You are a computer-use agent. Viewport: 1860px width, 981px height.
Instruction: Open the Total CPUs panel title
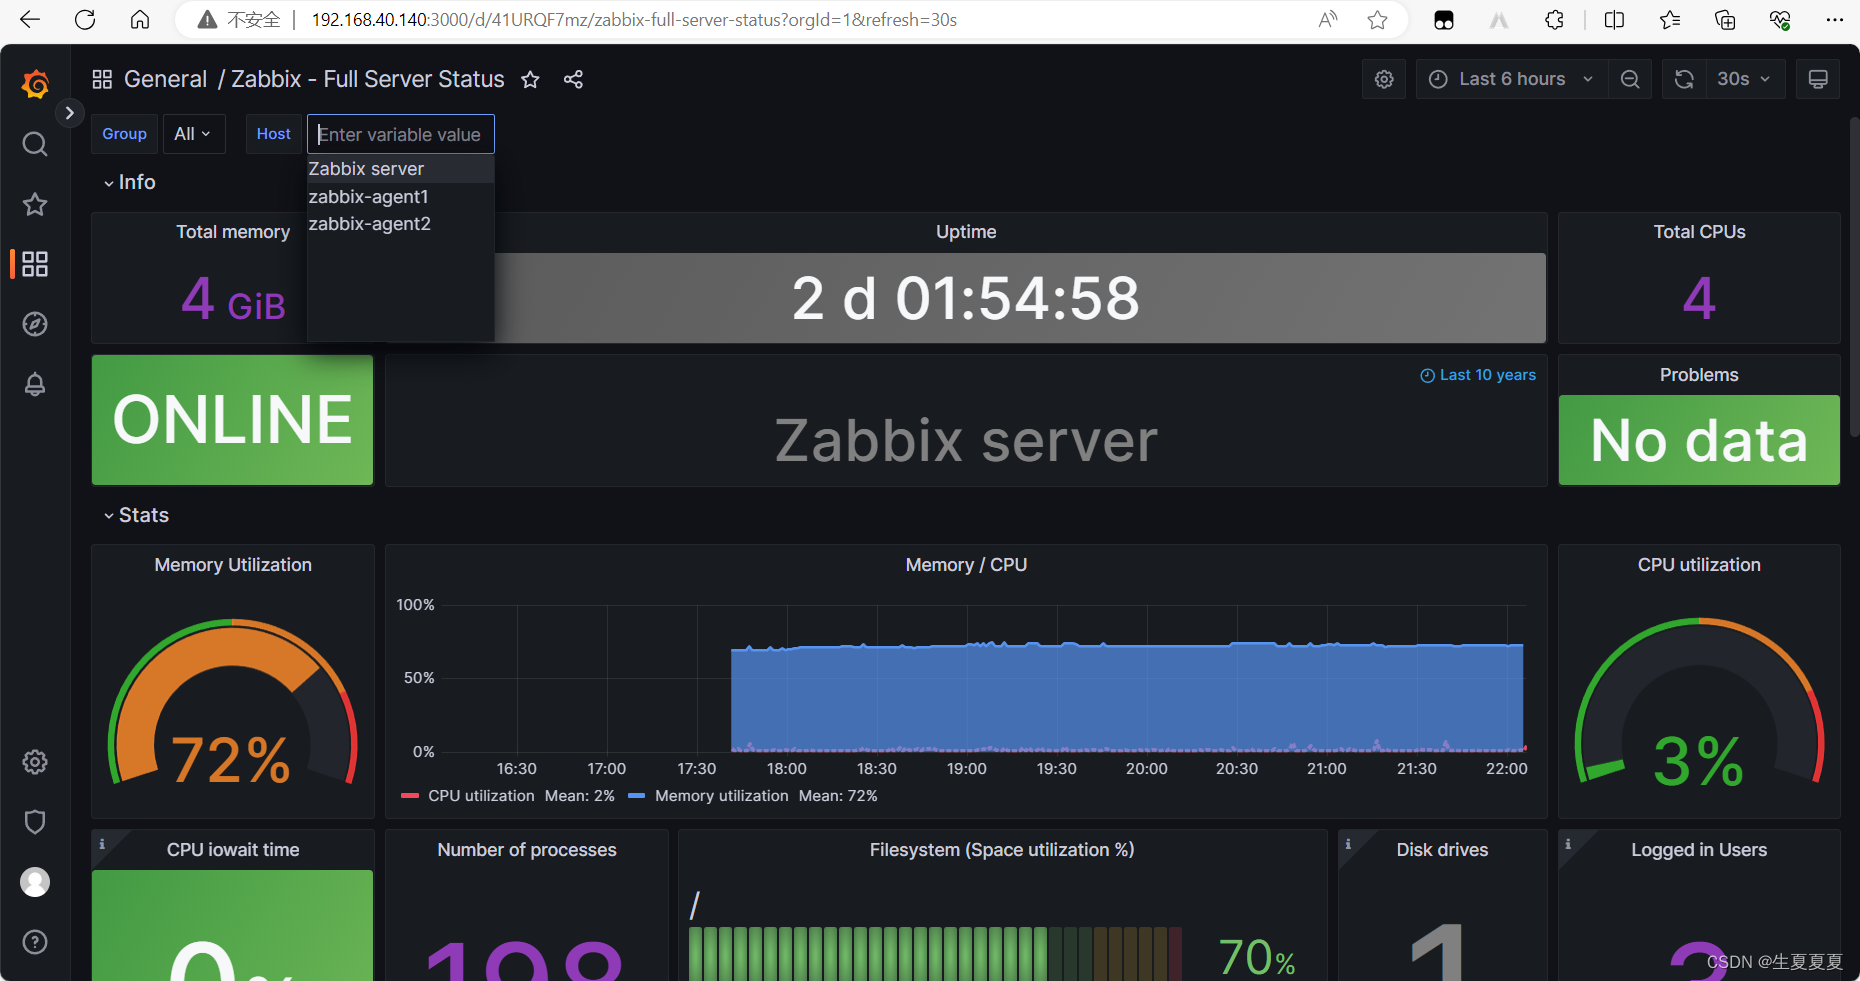[1699, 232]
